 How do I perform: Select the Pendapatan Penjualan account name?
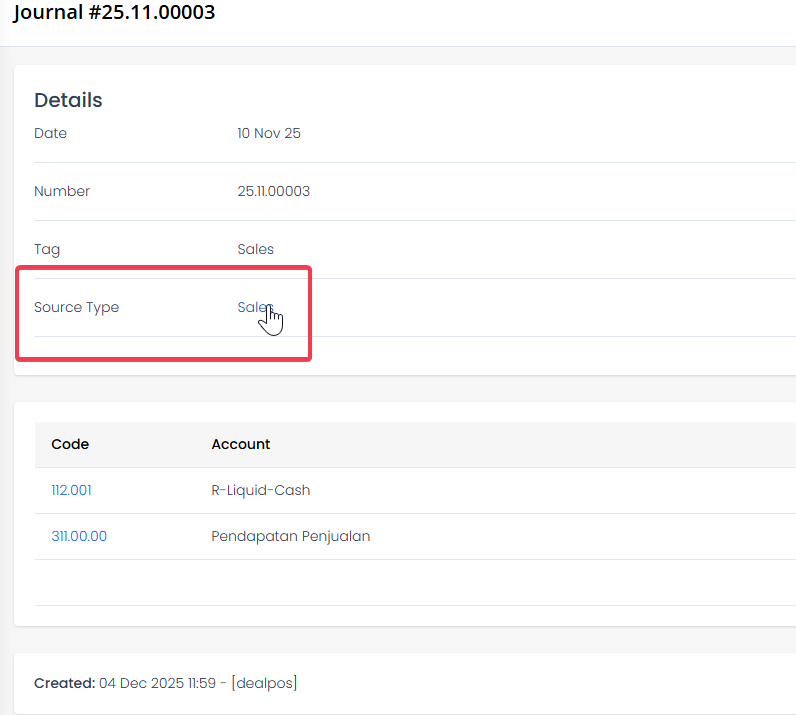[291, 536]
